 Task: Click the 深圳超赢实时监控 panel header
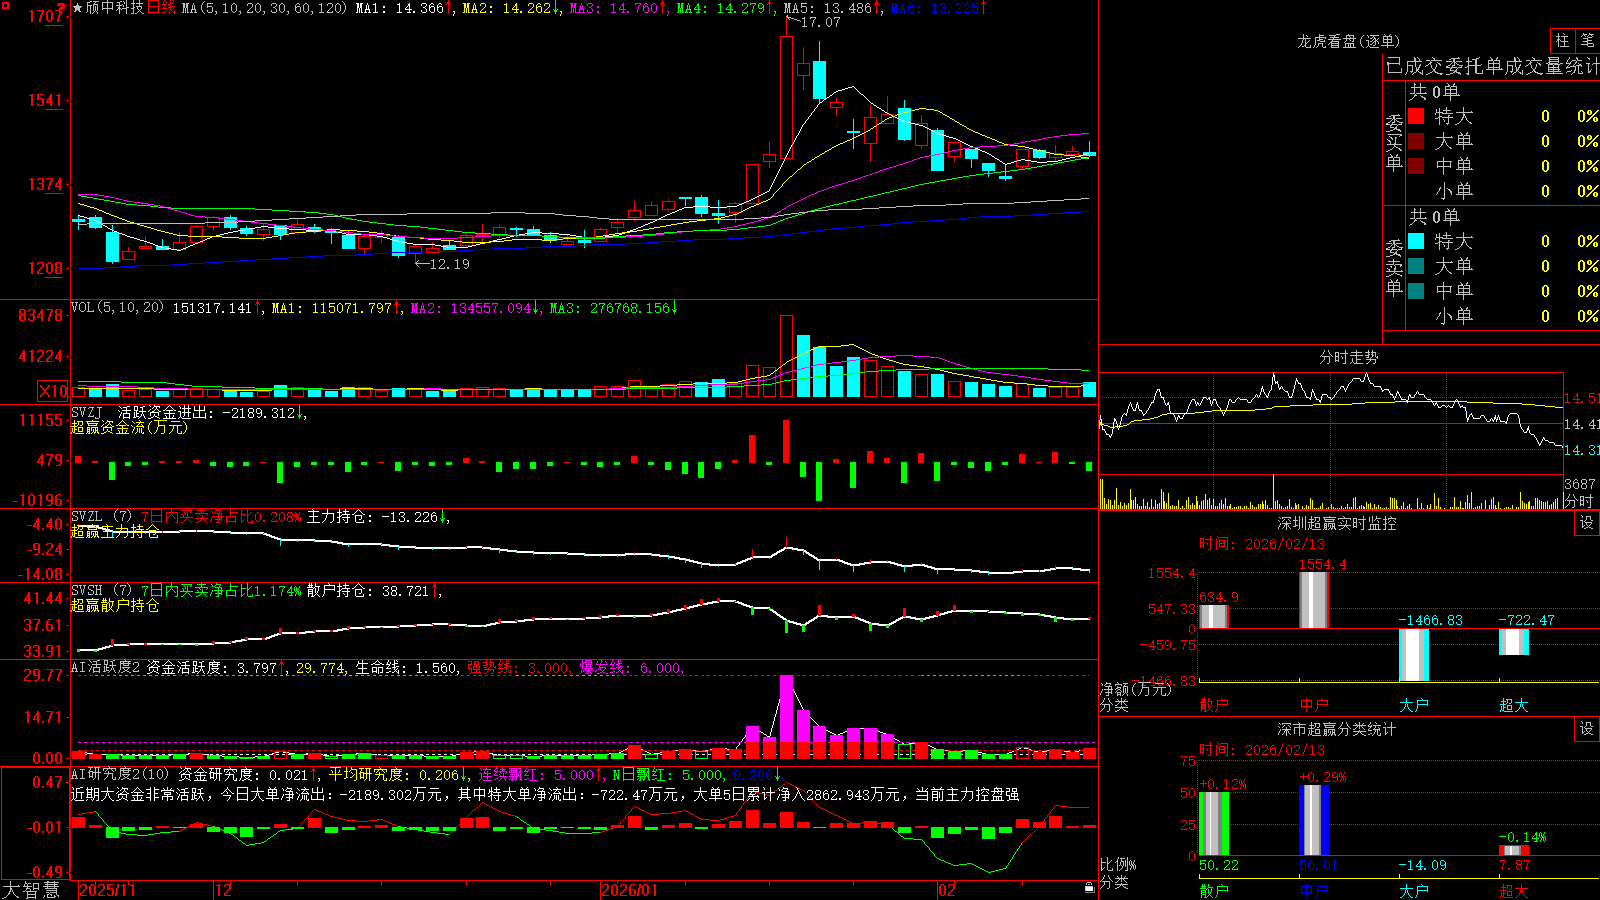point(1336,523)
